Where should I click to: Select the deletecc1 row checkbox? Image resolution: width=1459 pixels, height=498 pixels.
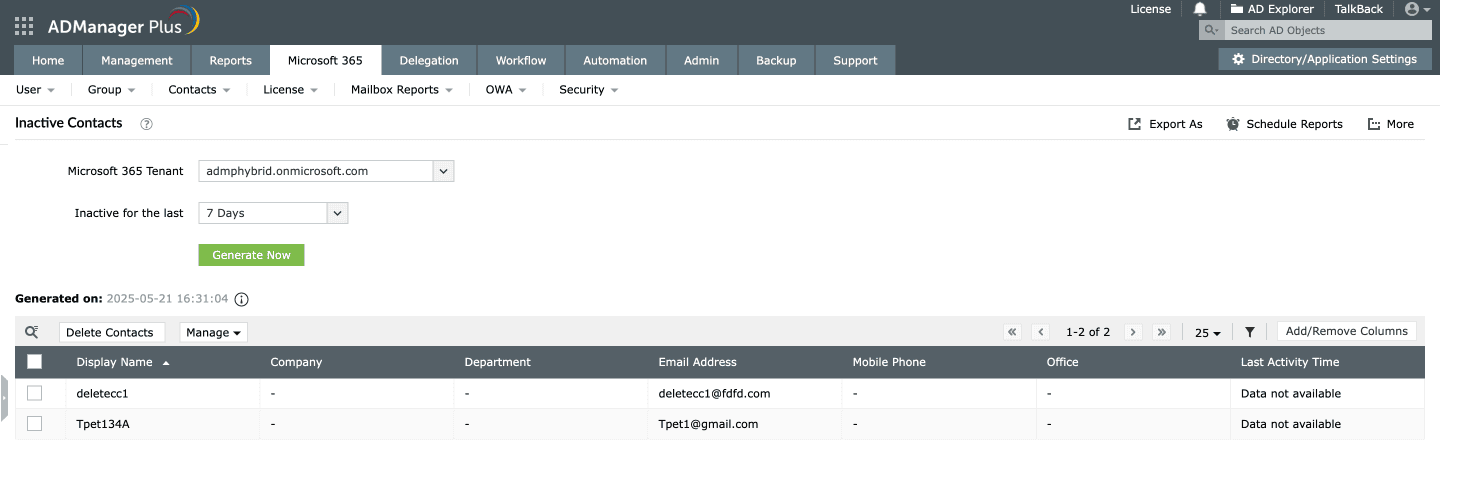tap(34, 393)
